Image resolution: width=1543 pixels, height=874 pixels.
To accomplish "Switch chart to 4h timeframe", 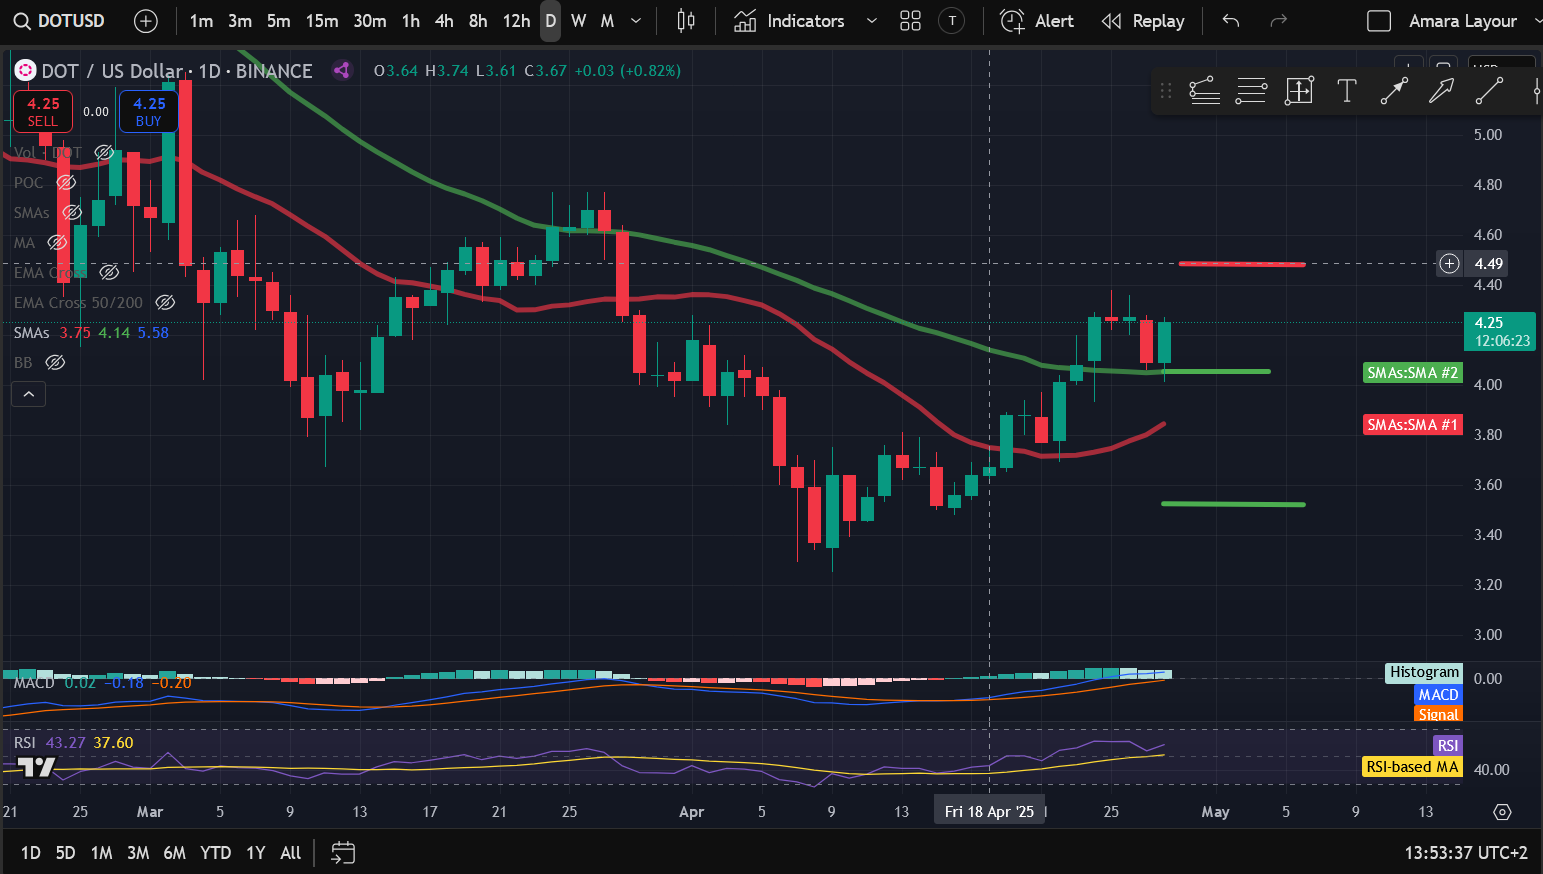I will (444, 21).
